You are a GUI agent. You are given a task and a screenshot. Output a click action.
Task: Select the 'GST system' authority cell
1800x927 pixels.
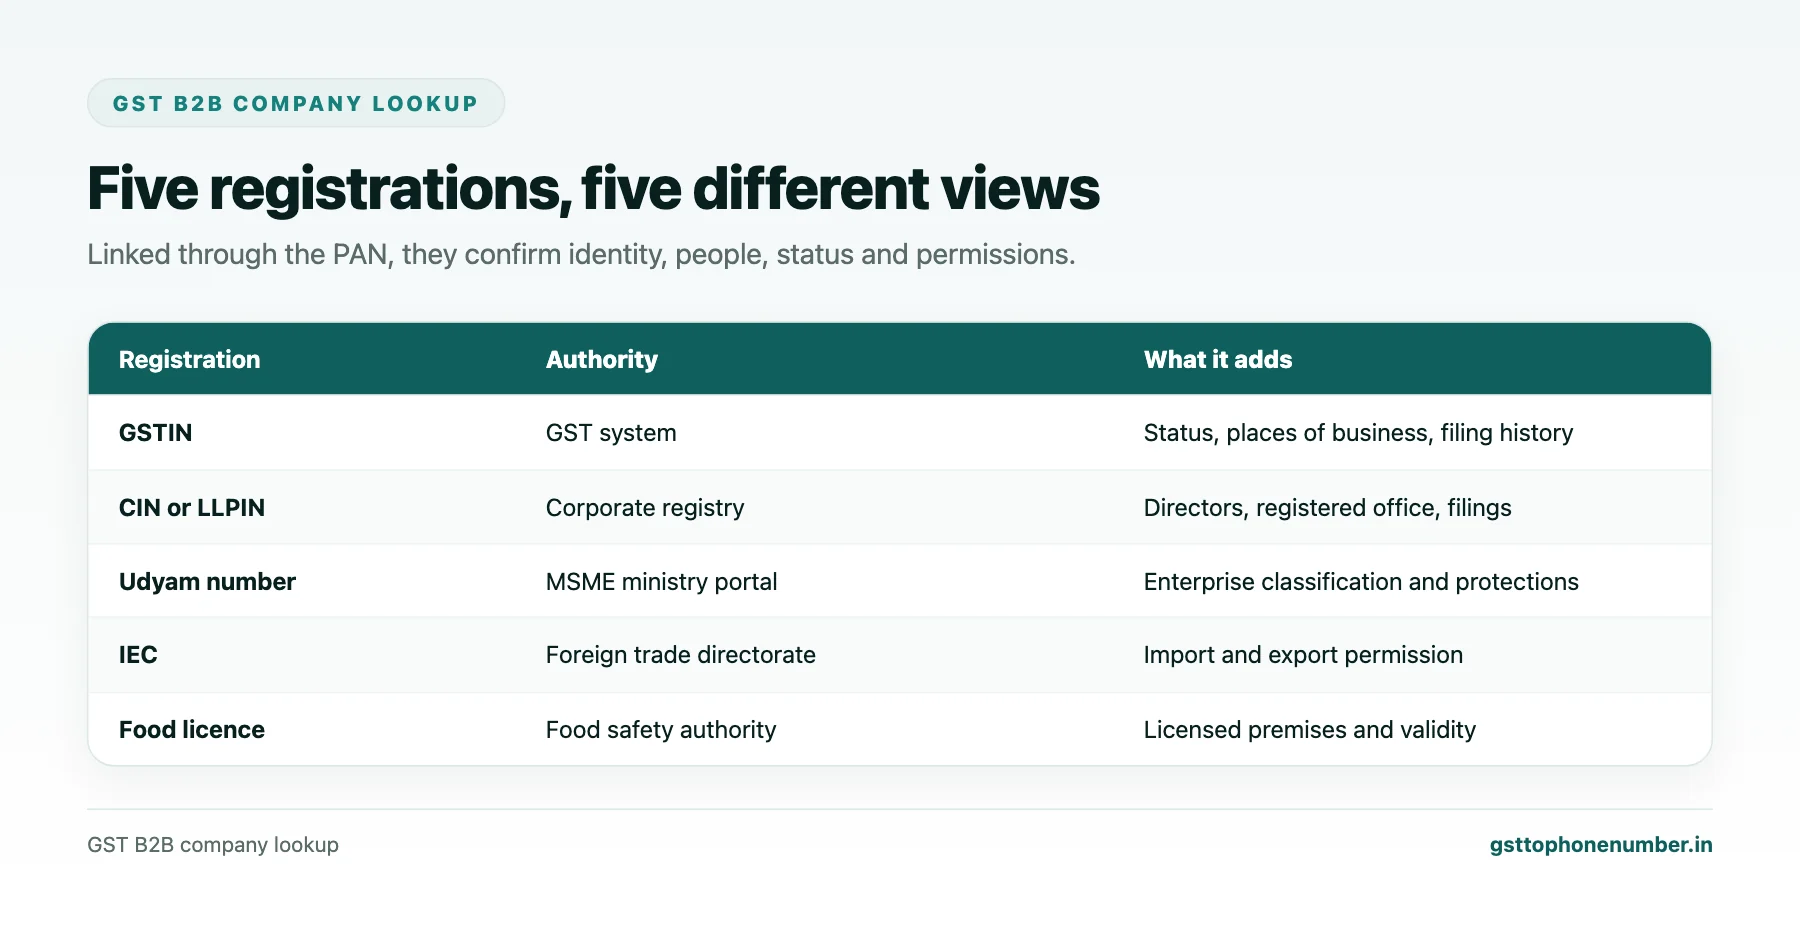pos(611,433)
